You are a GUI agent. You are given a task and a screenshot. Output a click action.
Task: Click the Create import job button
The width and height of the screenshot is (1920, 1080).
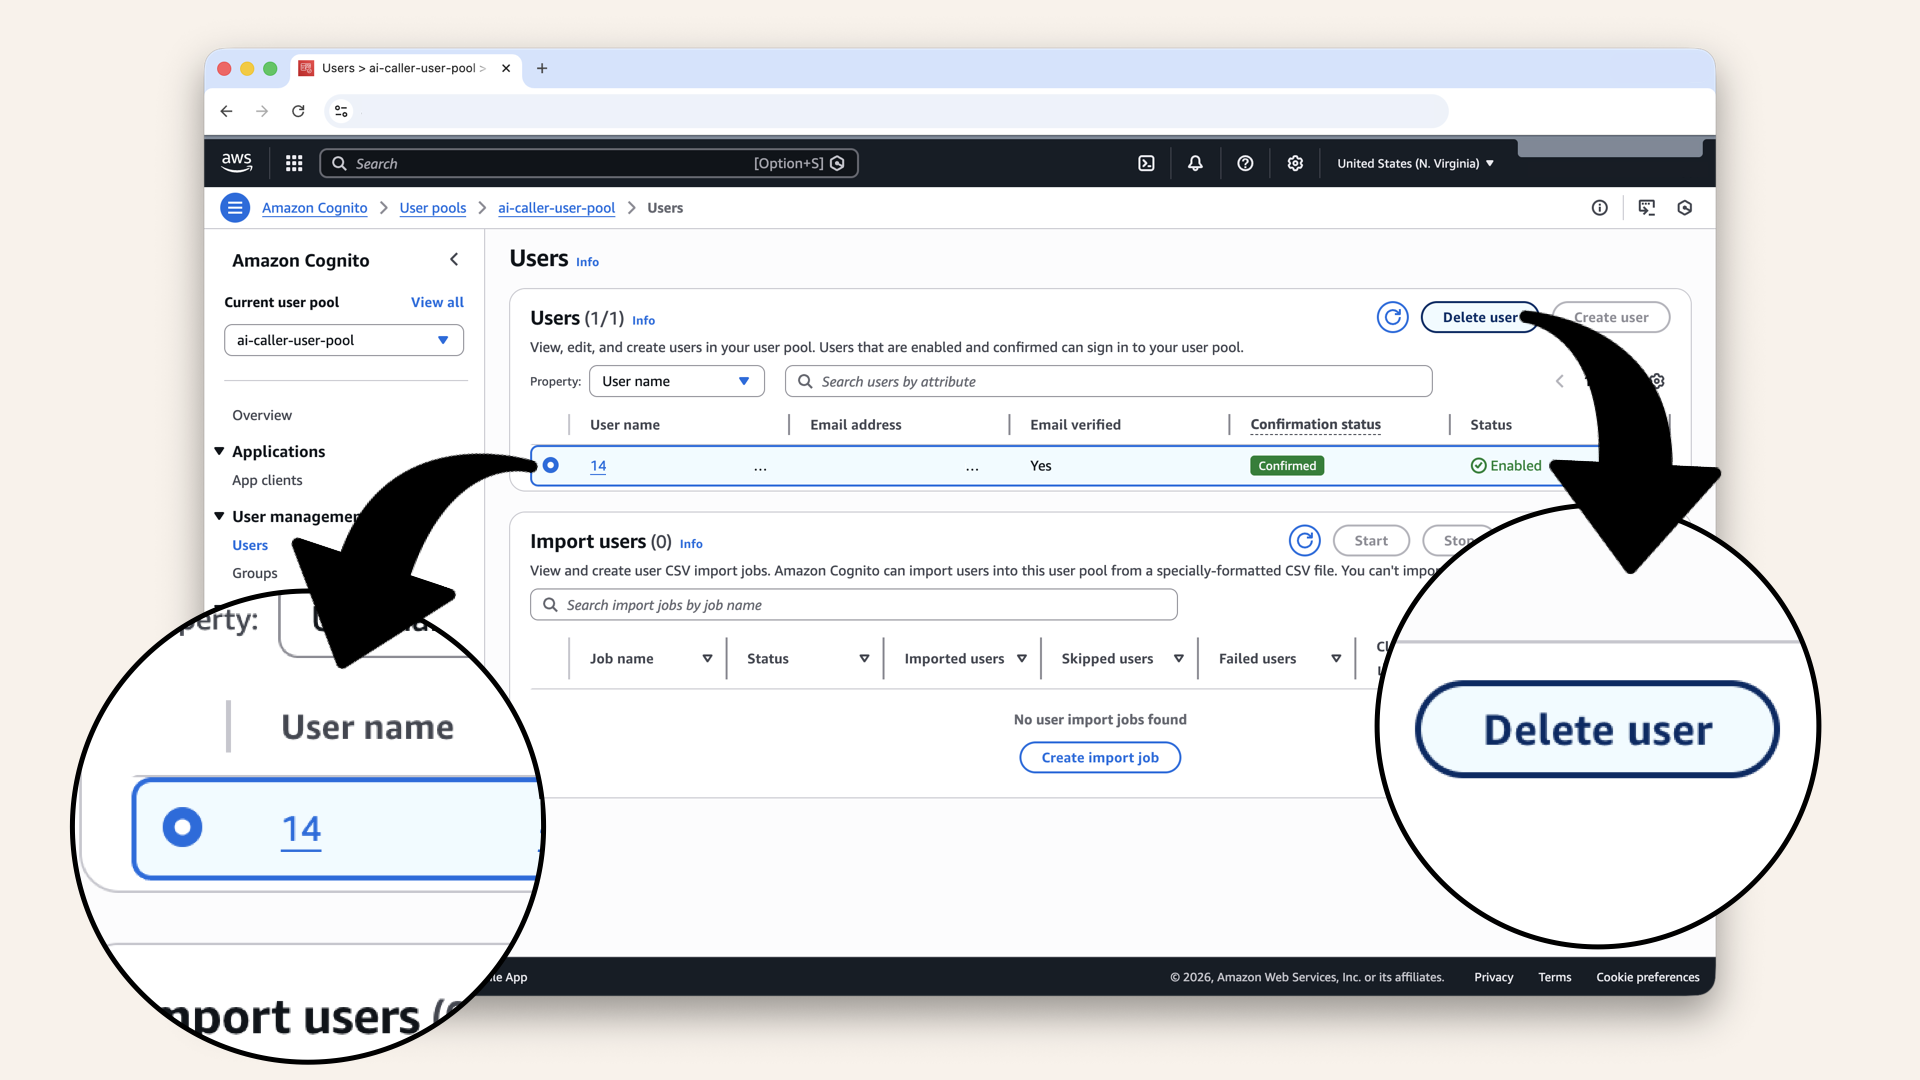(1099, 757)
